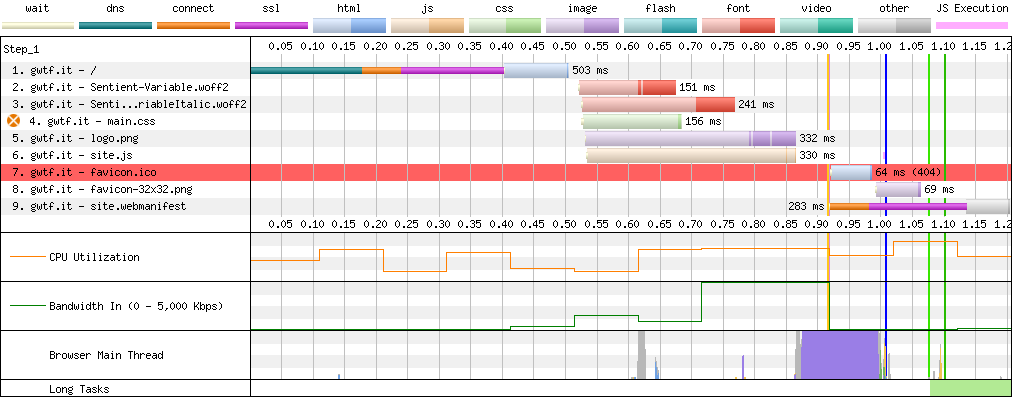
Task: Click the 69 ms timing label
Action: point(939,189)
